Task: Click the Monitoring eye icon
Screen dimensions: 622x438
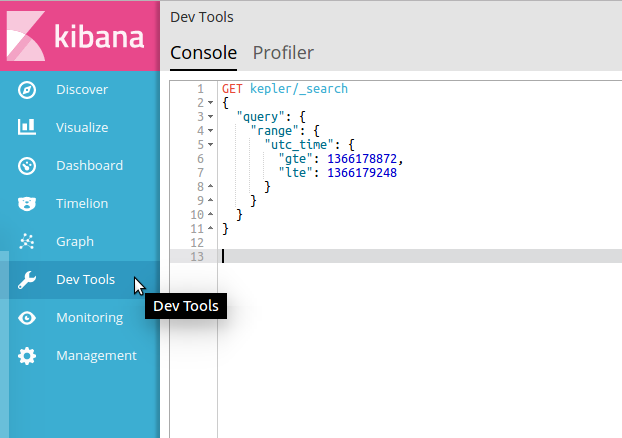Action: pyautogui.click(x=28, y=318)
